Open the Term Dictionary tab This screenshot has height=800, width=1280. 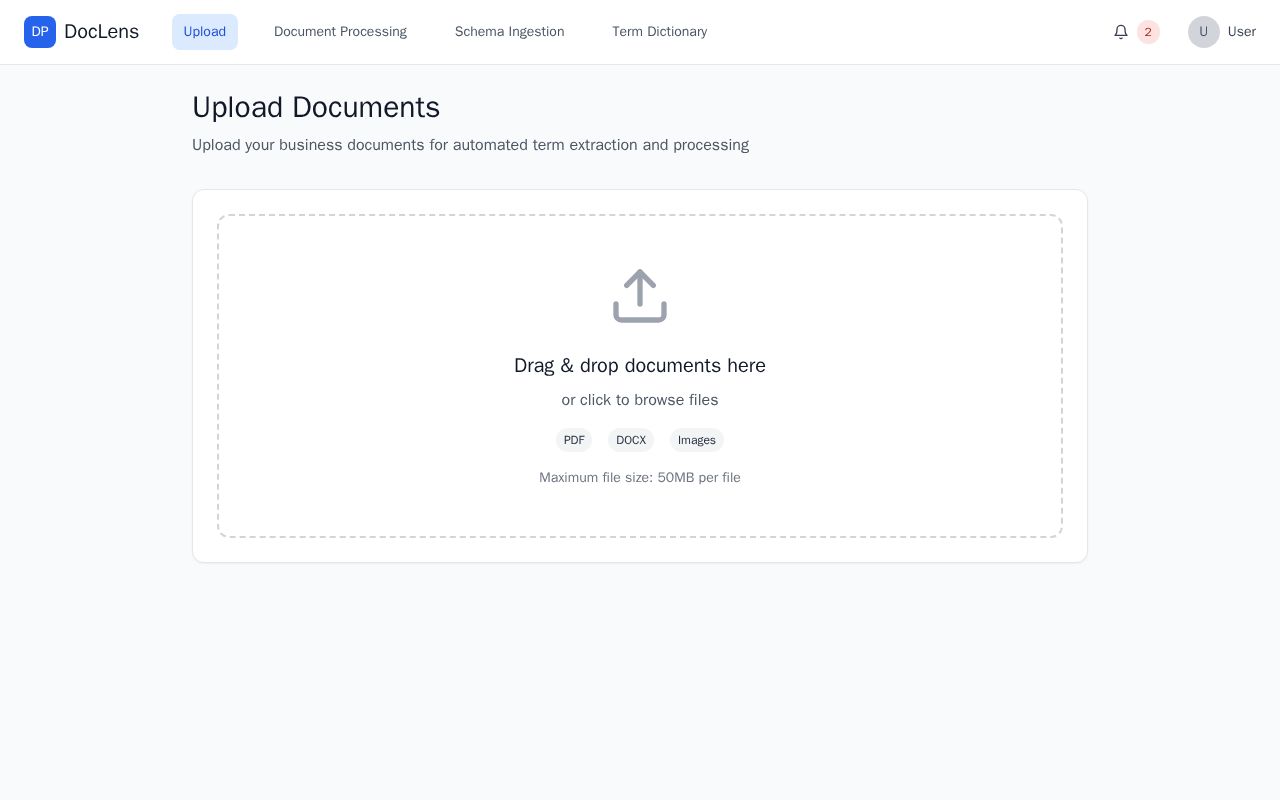pyautogui.click(x=660, y=32)
